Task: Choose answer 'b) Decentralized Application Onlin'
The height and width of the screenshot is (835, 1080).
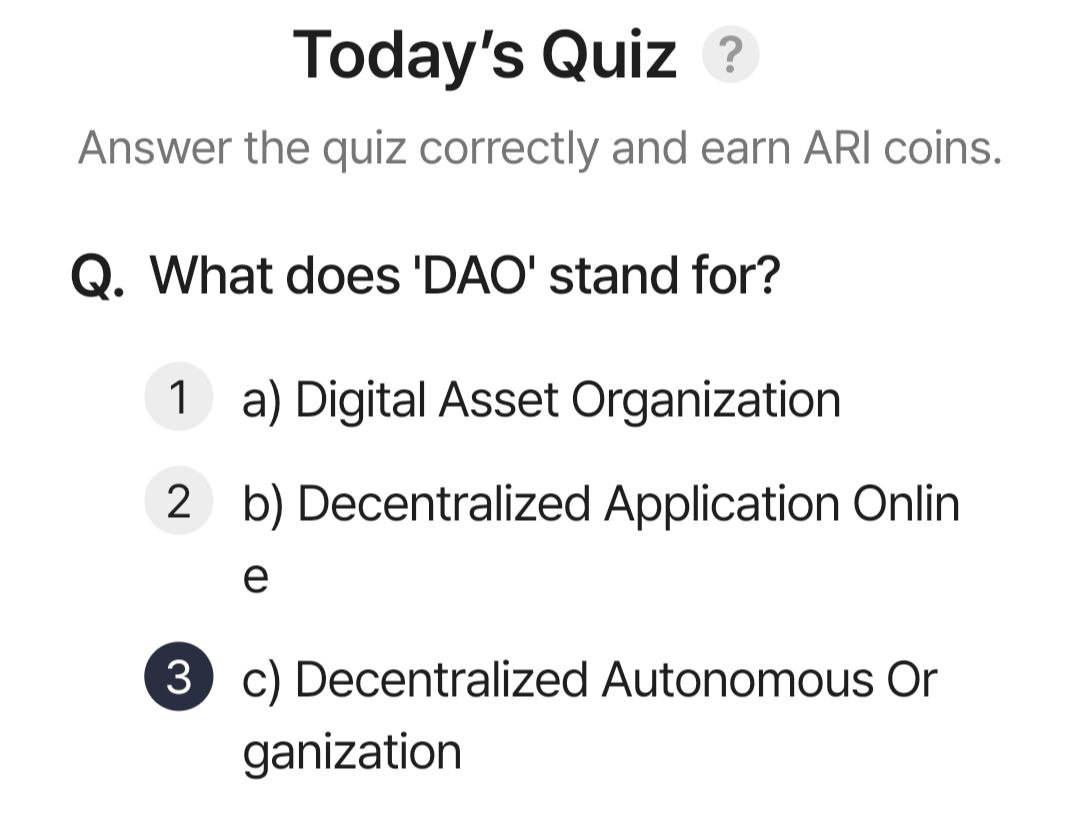Action: [x=601, y=504]
